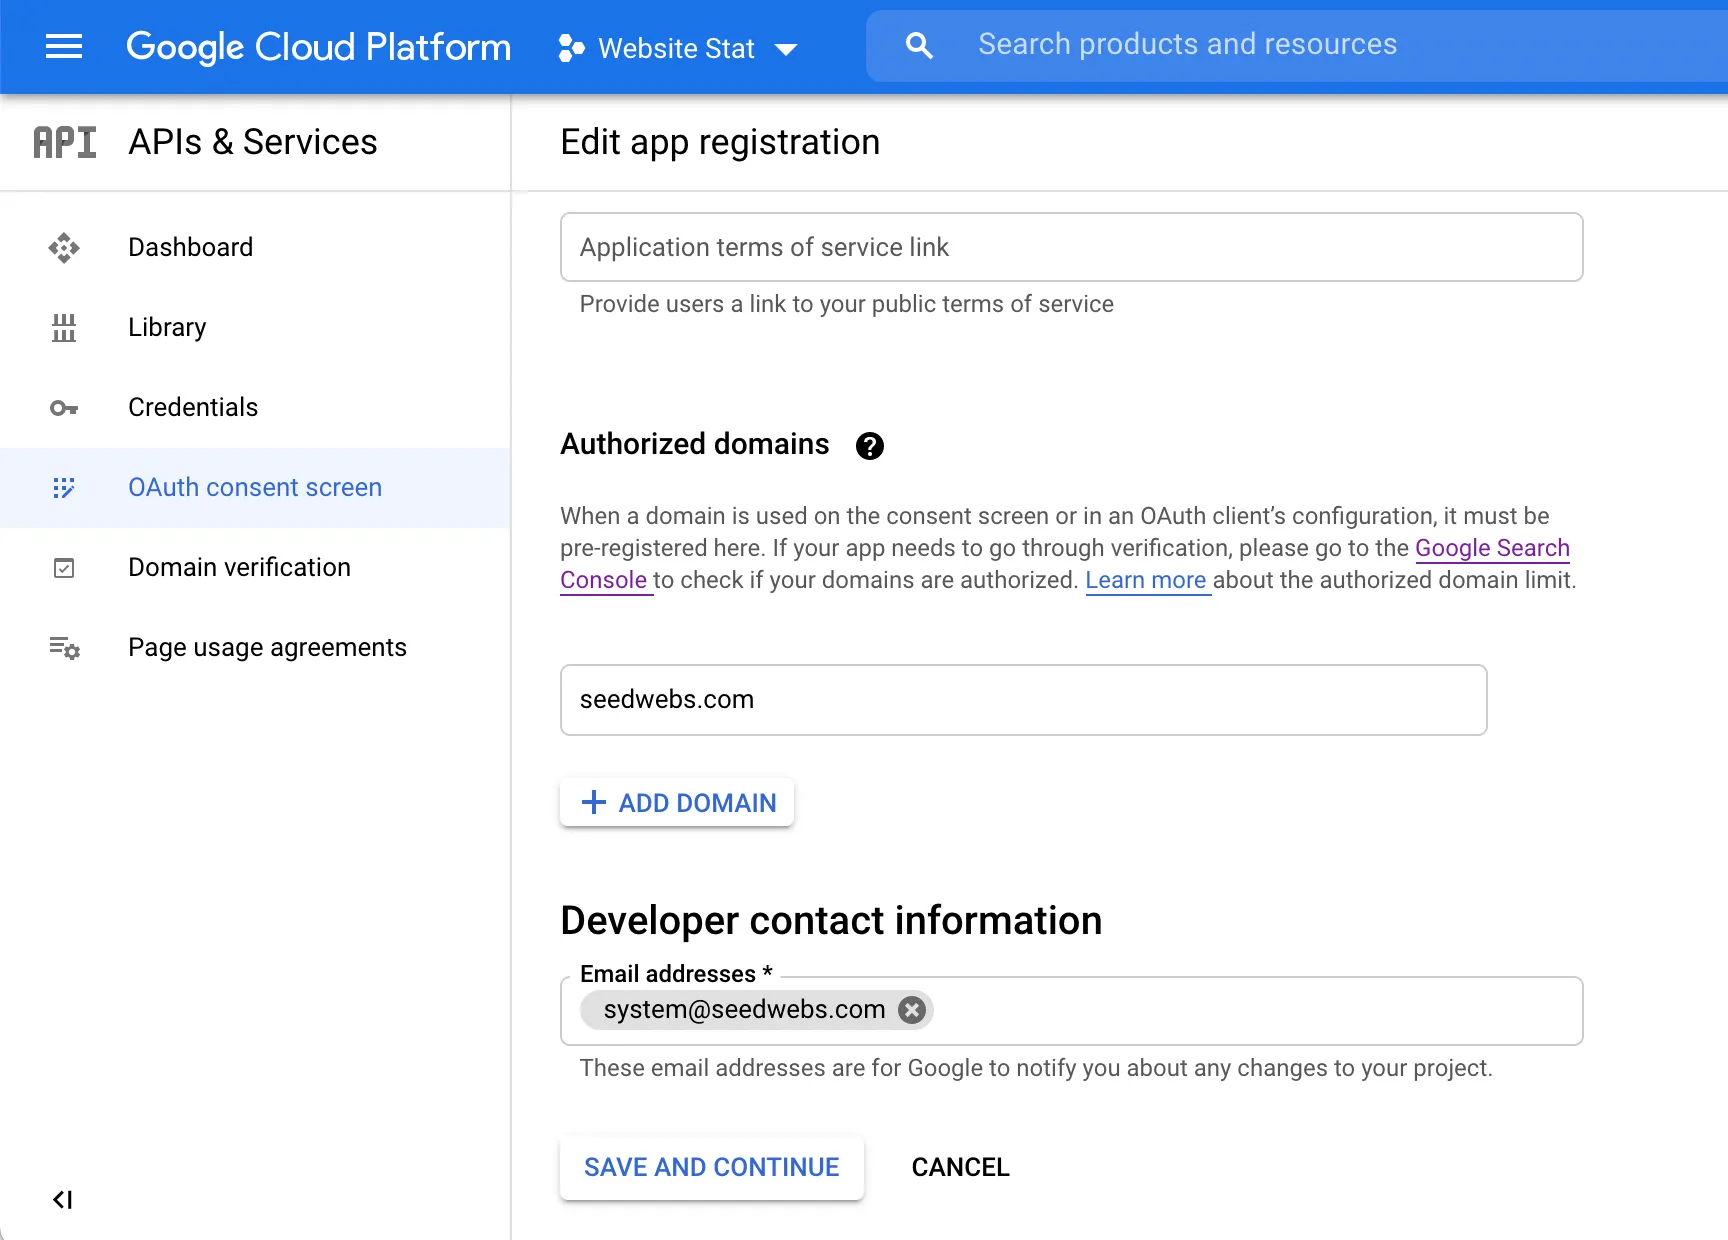The width and height of the screenshot is (1728, 1240).
Task: Open the Google Search Console link
Action: pyautogui.click(x=1491, y=548)
